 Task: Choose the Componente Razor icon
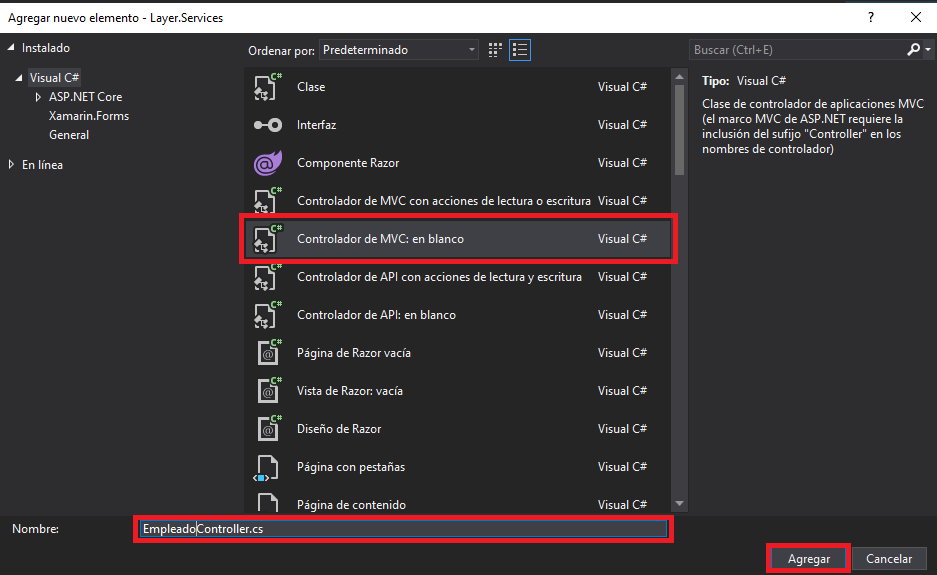click(x=267, y=163)
